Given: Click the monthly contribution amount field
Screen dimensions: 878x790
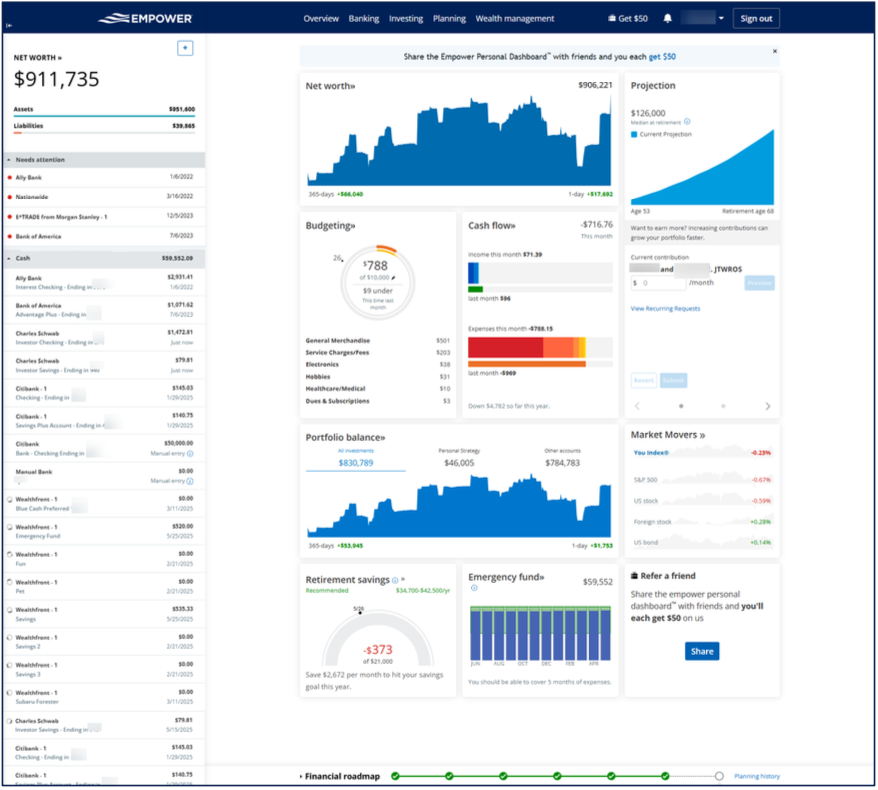Looking at the screenshot, I should [x=658, y=283].
